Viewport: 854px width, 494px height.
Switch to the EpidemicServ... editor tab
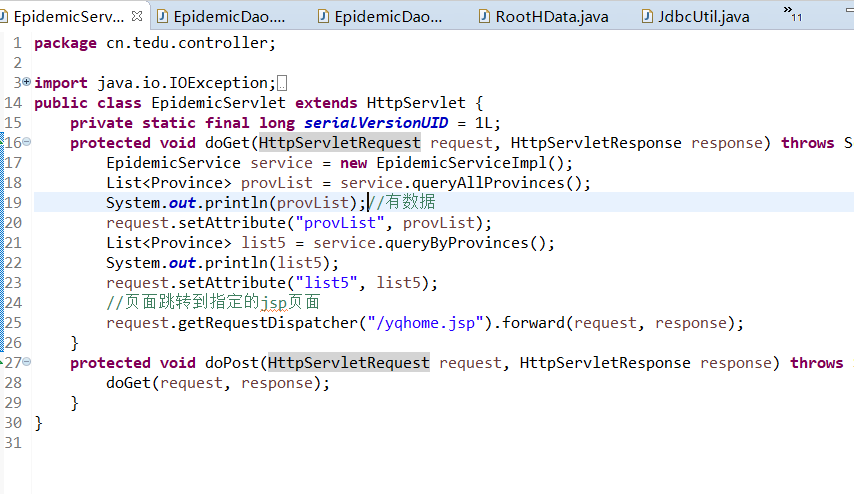click(x=69, y=17)
